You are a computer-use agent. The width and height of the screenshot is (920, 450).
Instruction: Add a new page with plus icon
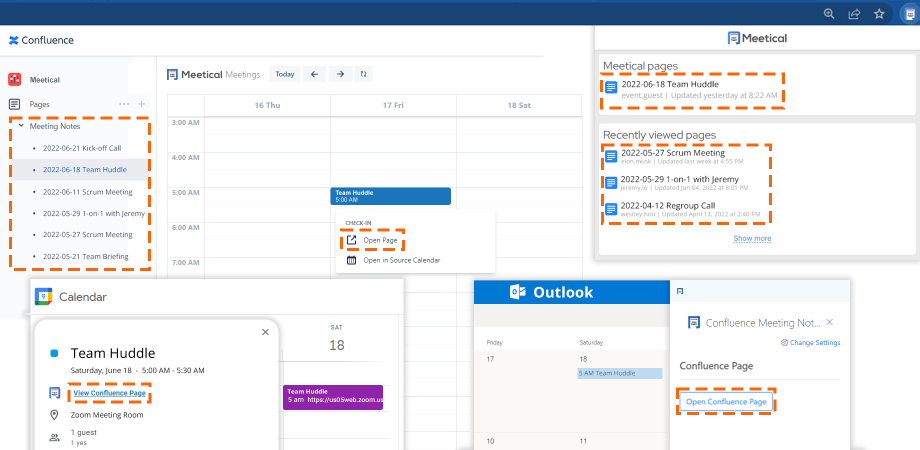click(141, 104)
